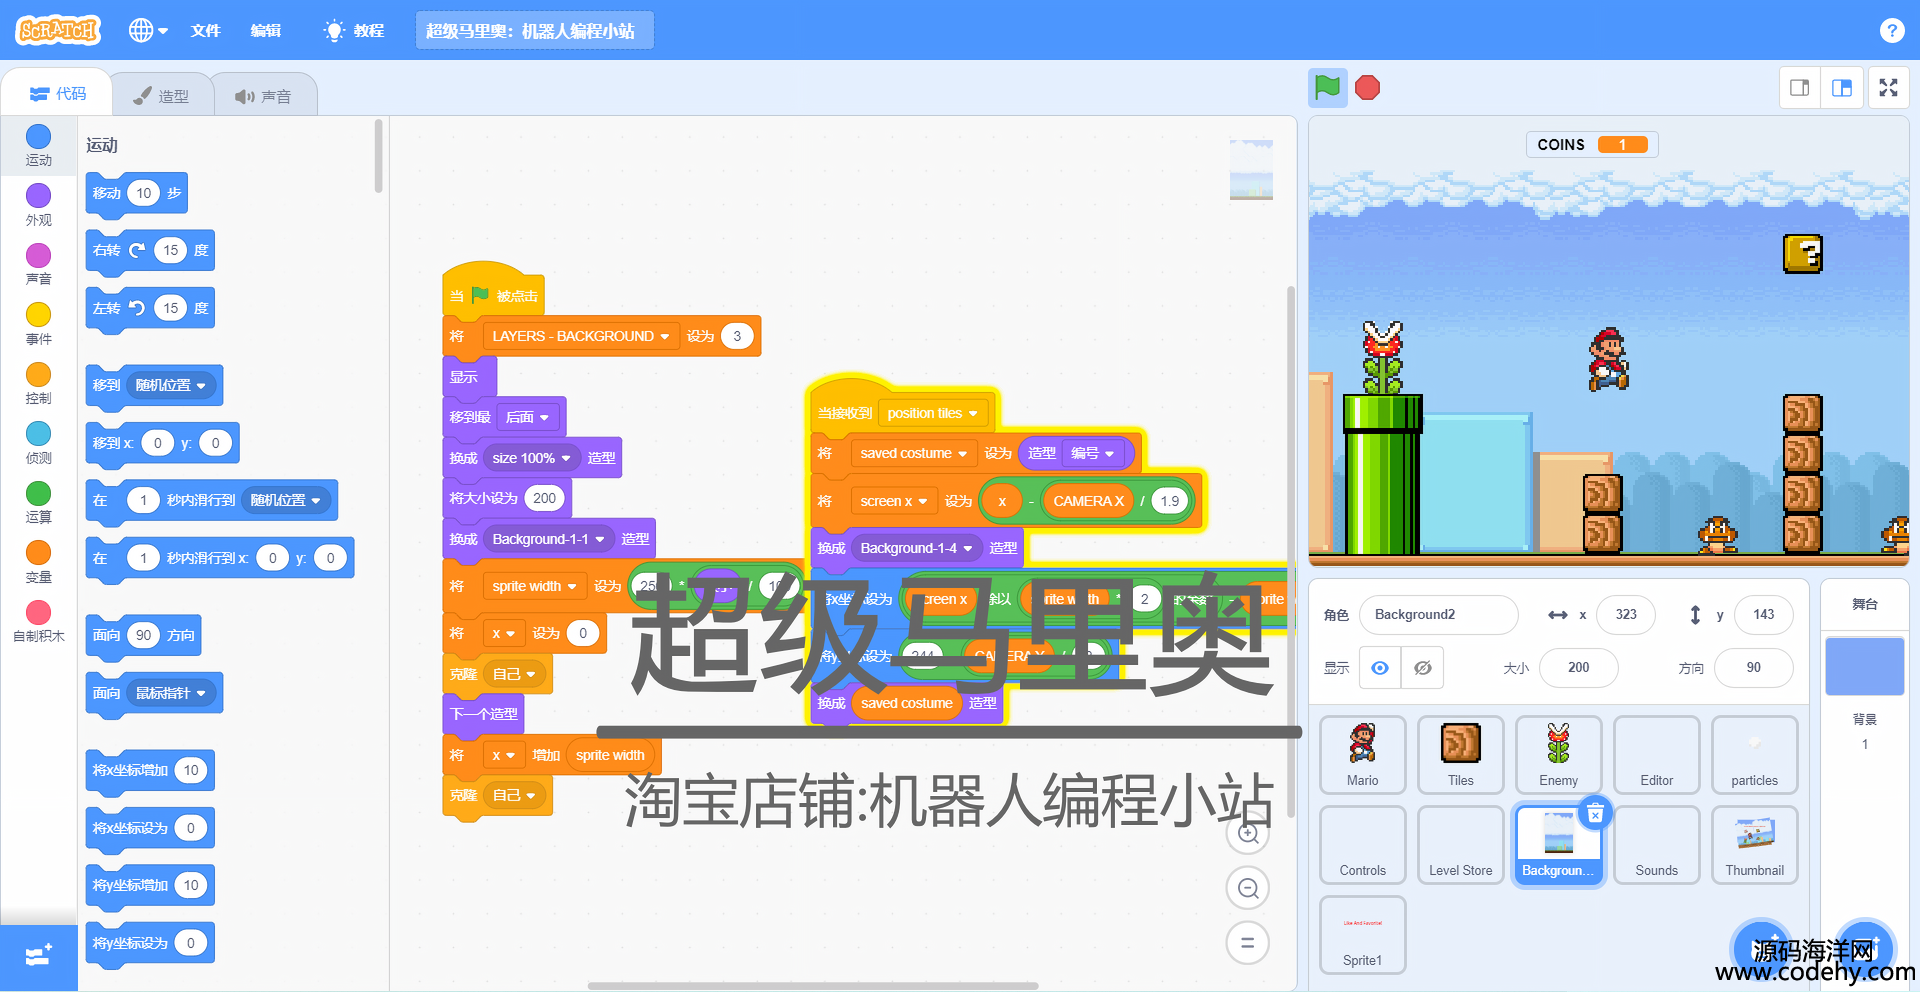The width and height of the screenshot is (1920, 992).
Task: Edit sprite size 200 field
Action: 1578,667
